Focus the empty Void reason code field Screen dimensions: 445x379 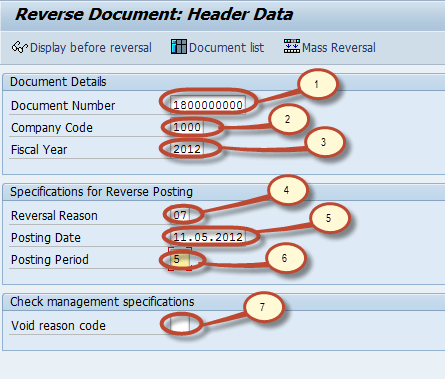[x=180, y=325]
